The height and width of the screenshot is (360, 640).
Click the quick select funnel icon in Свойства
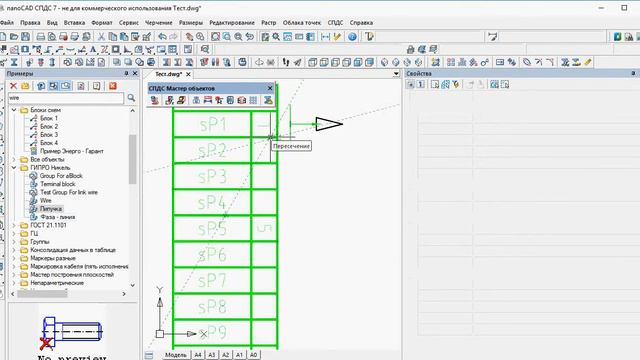[456, 84]
